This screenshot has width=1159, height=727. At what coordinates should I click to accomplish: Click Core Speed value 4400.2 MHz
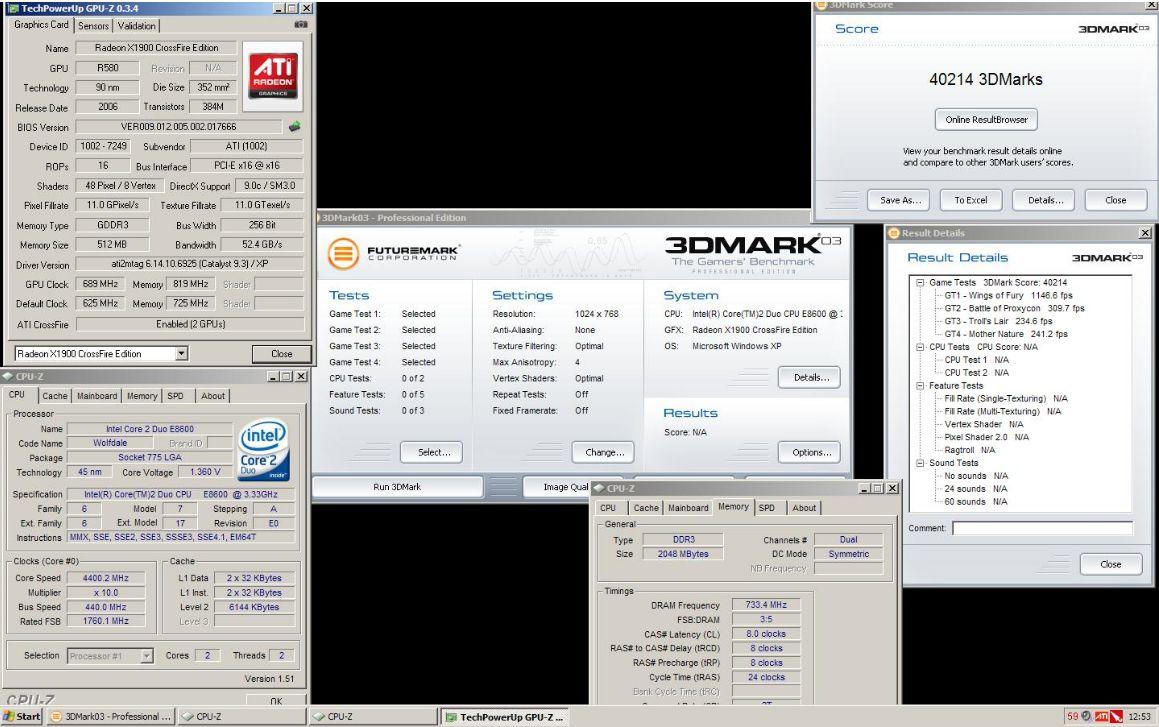pos(106,578)
